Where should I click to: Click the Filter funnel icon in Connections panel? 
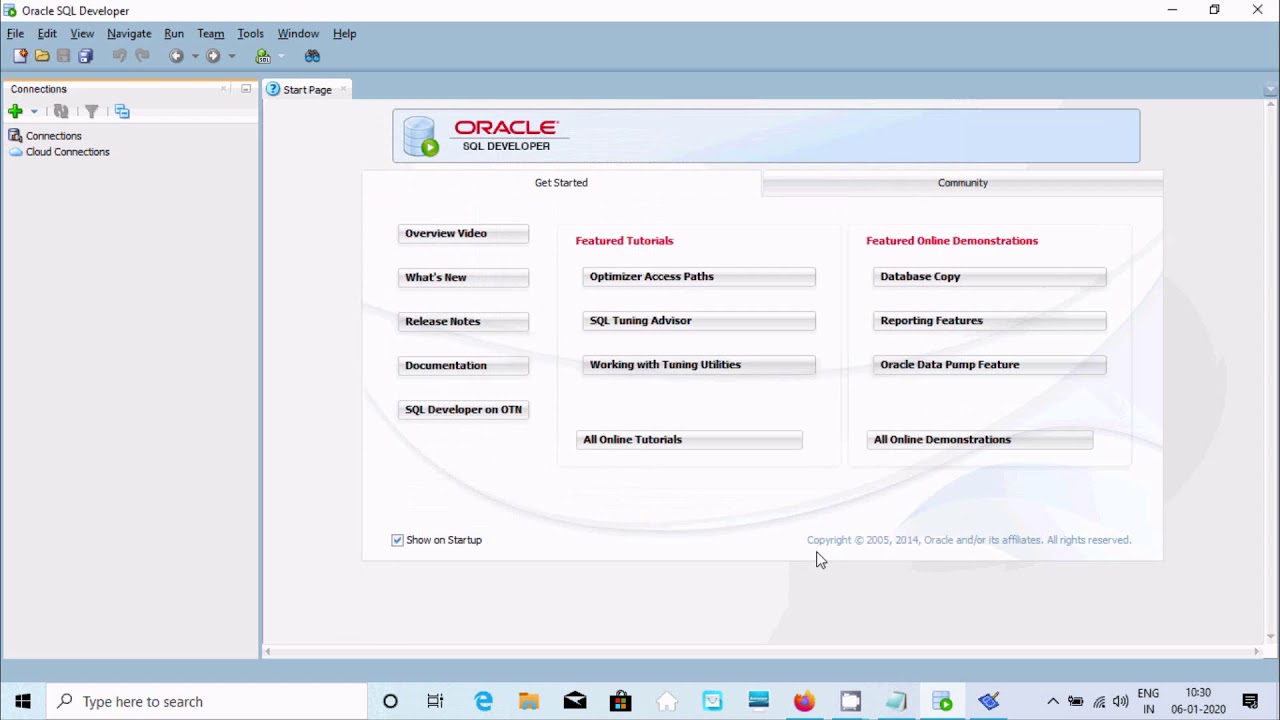(x=91, y=111)
